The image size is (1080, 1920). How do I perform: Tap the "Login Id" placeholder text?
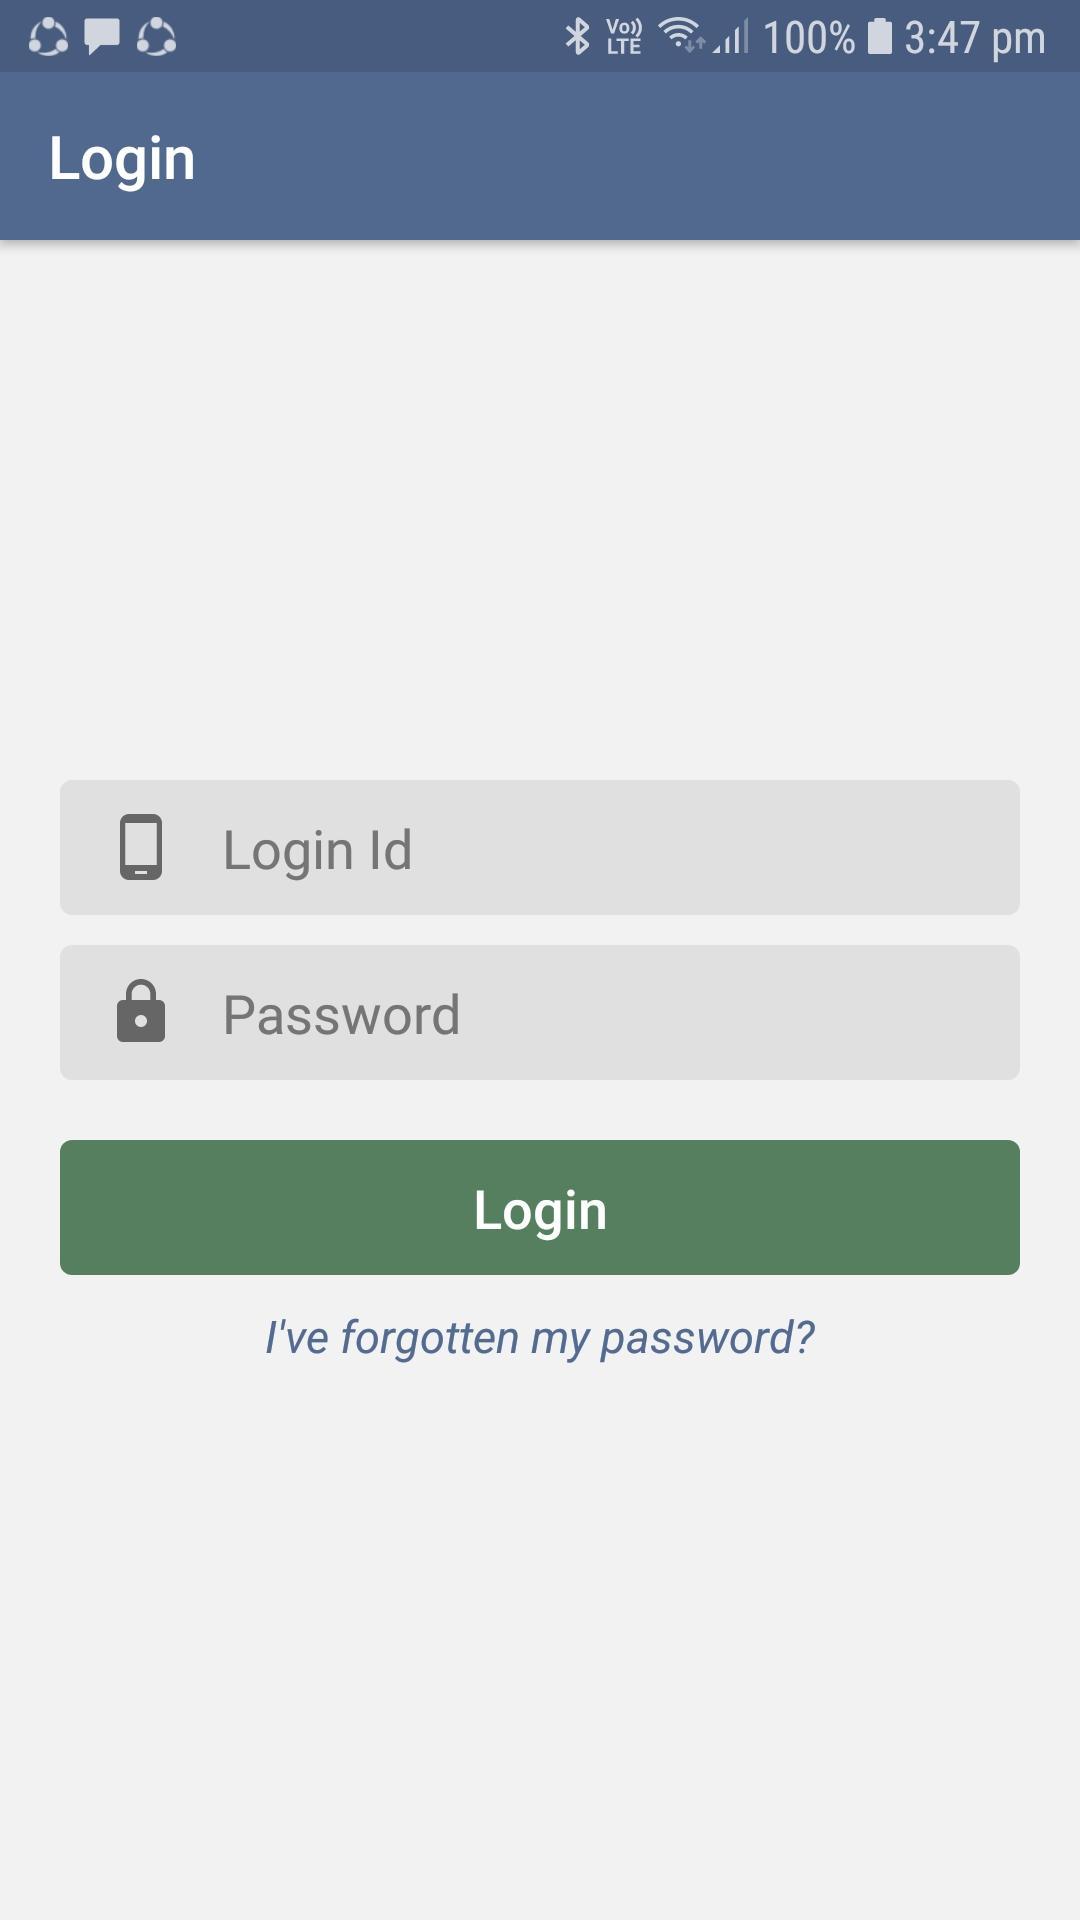pos(317,850)
